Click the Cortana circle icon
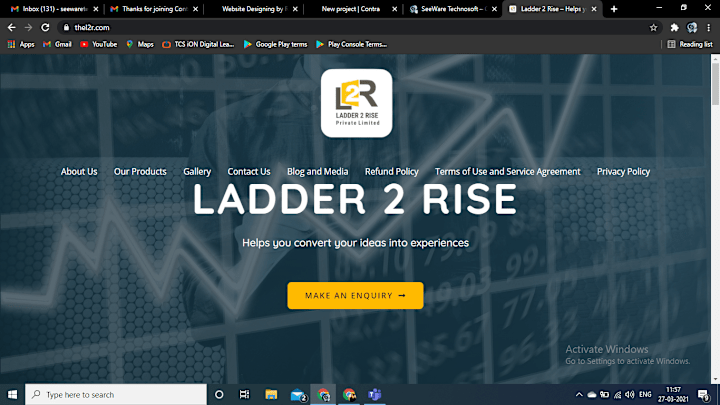This screenshot has width=720, height=405. [x=219, y=394]
